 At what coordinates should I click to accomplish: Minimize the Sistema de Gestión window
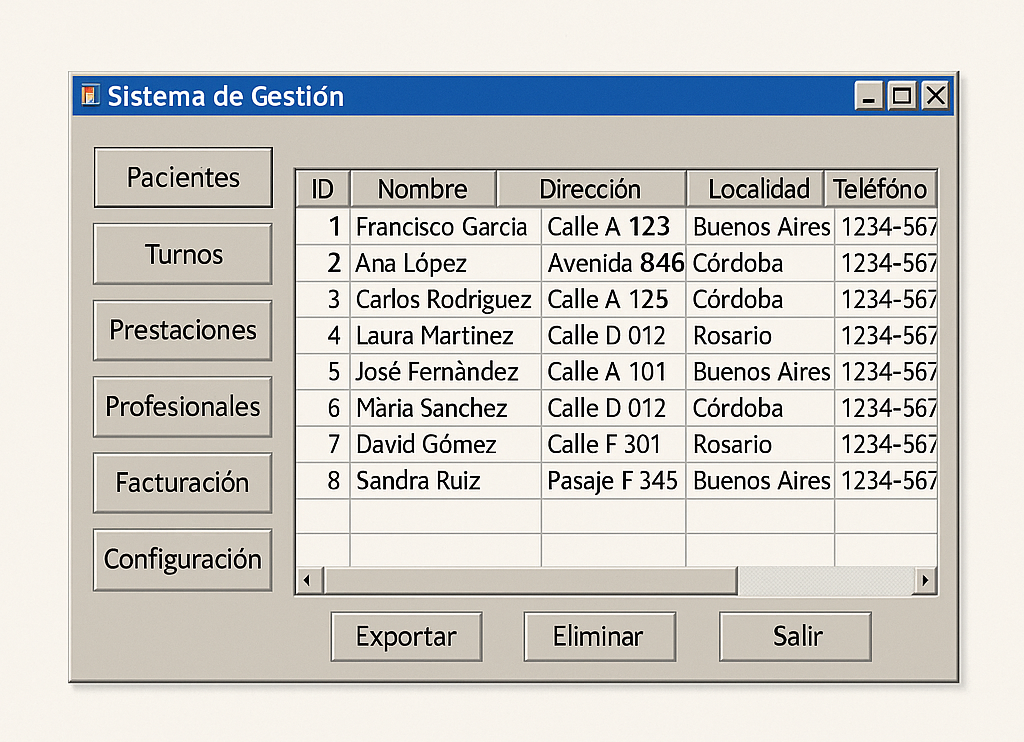click(869, 96)
